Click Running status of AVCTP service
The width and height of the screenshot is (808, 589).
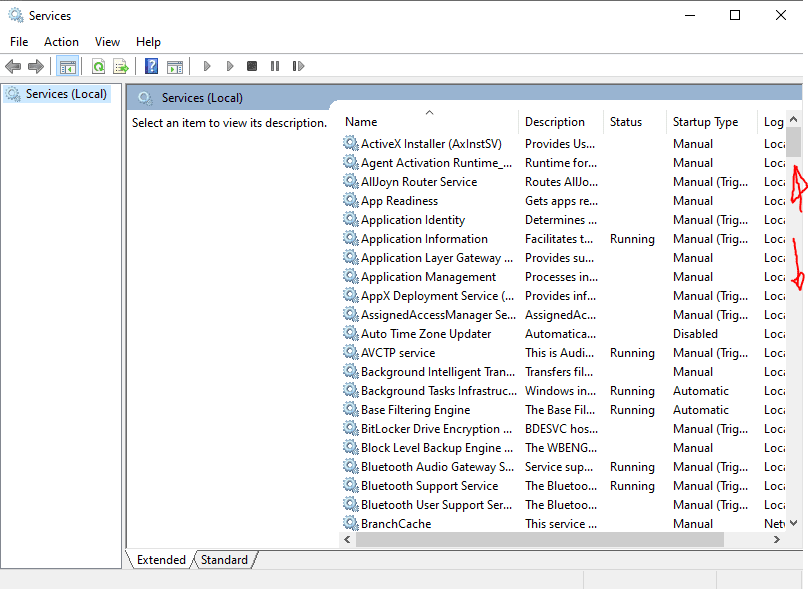click(632, 353)
